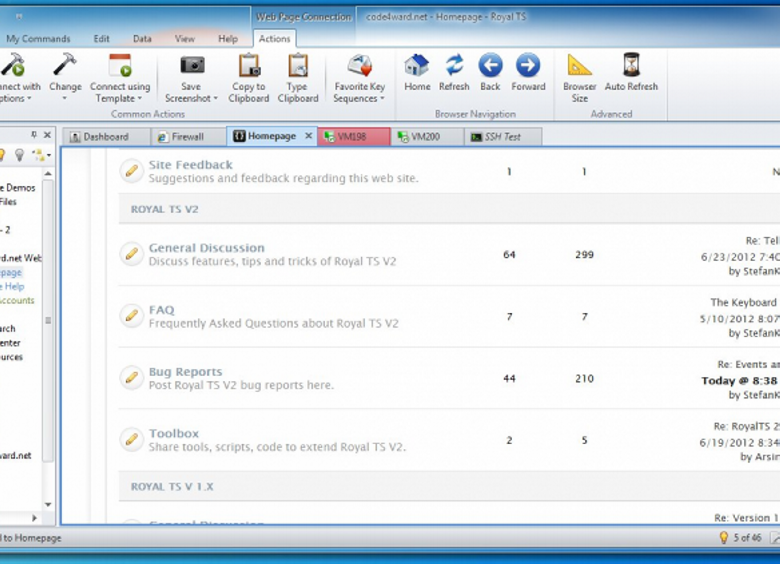Close the navigation side panel

point(47,135)
